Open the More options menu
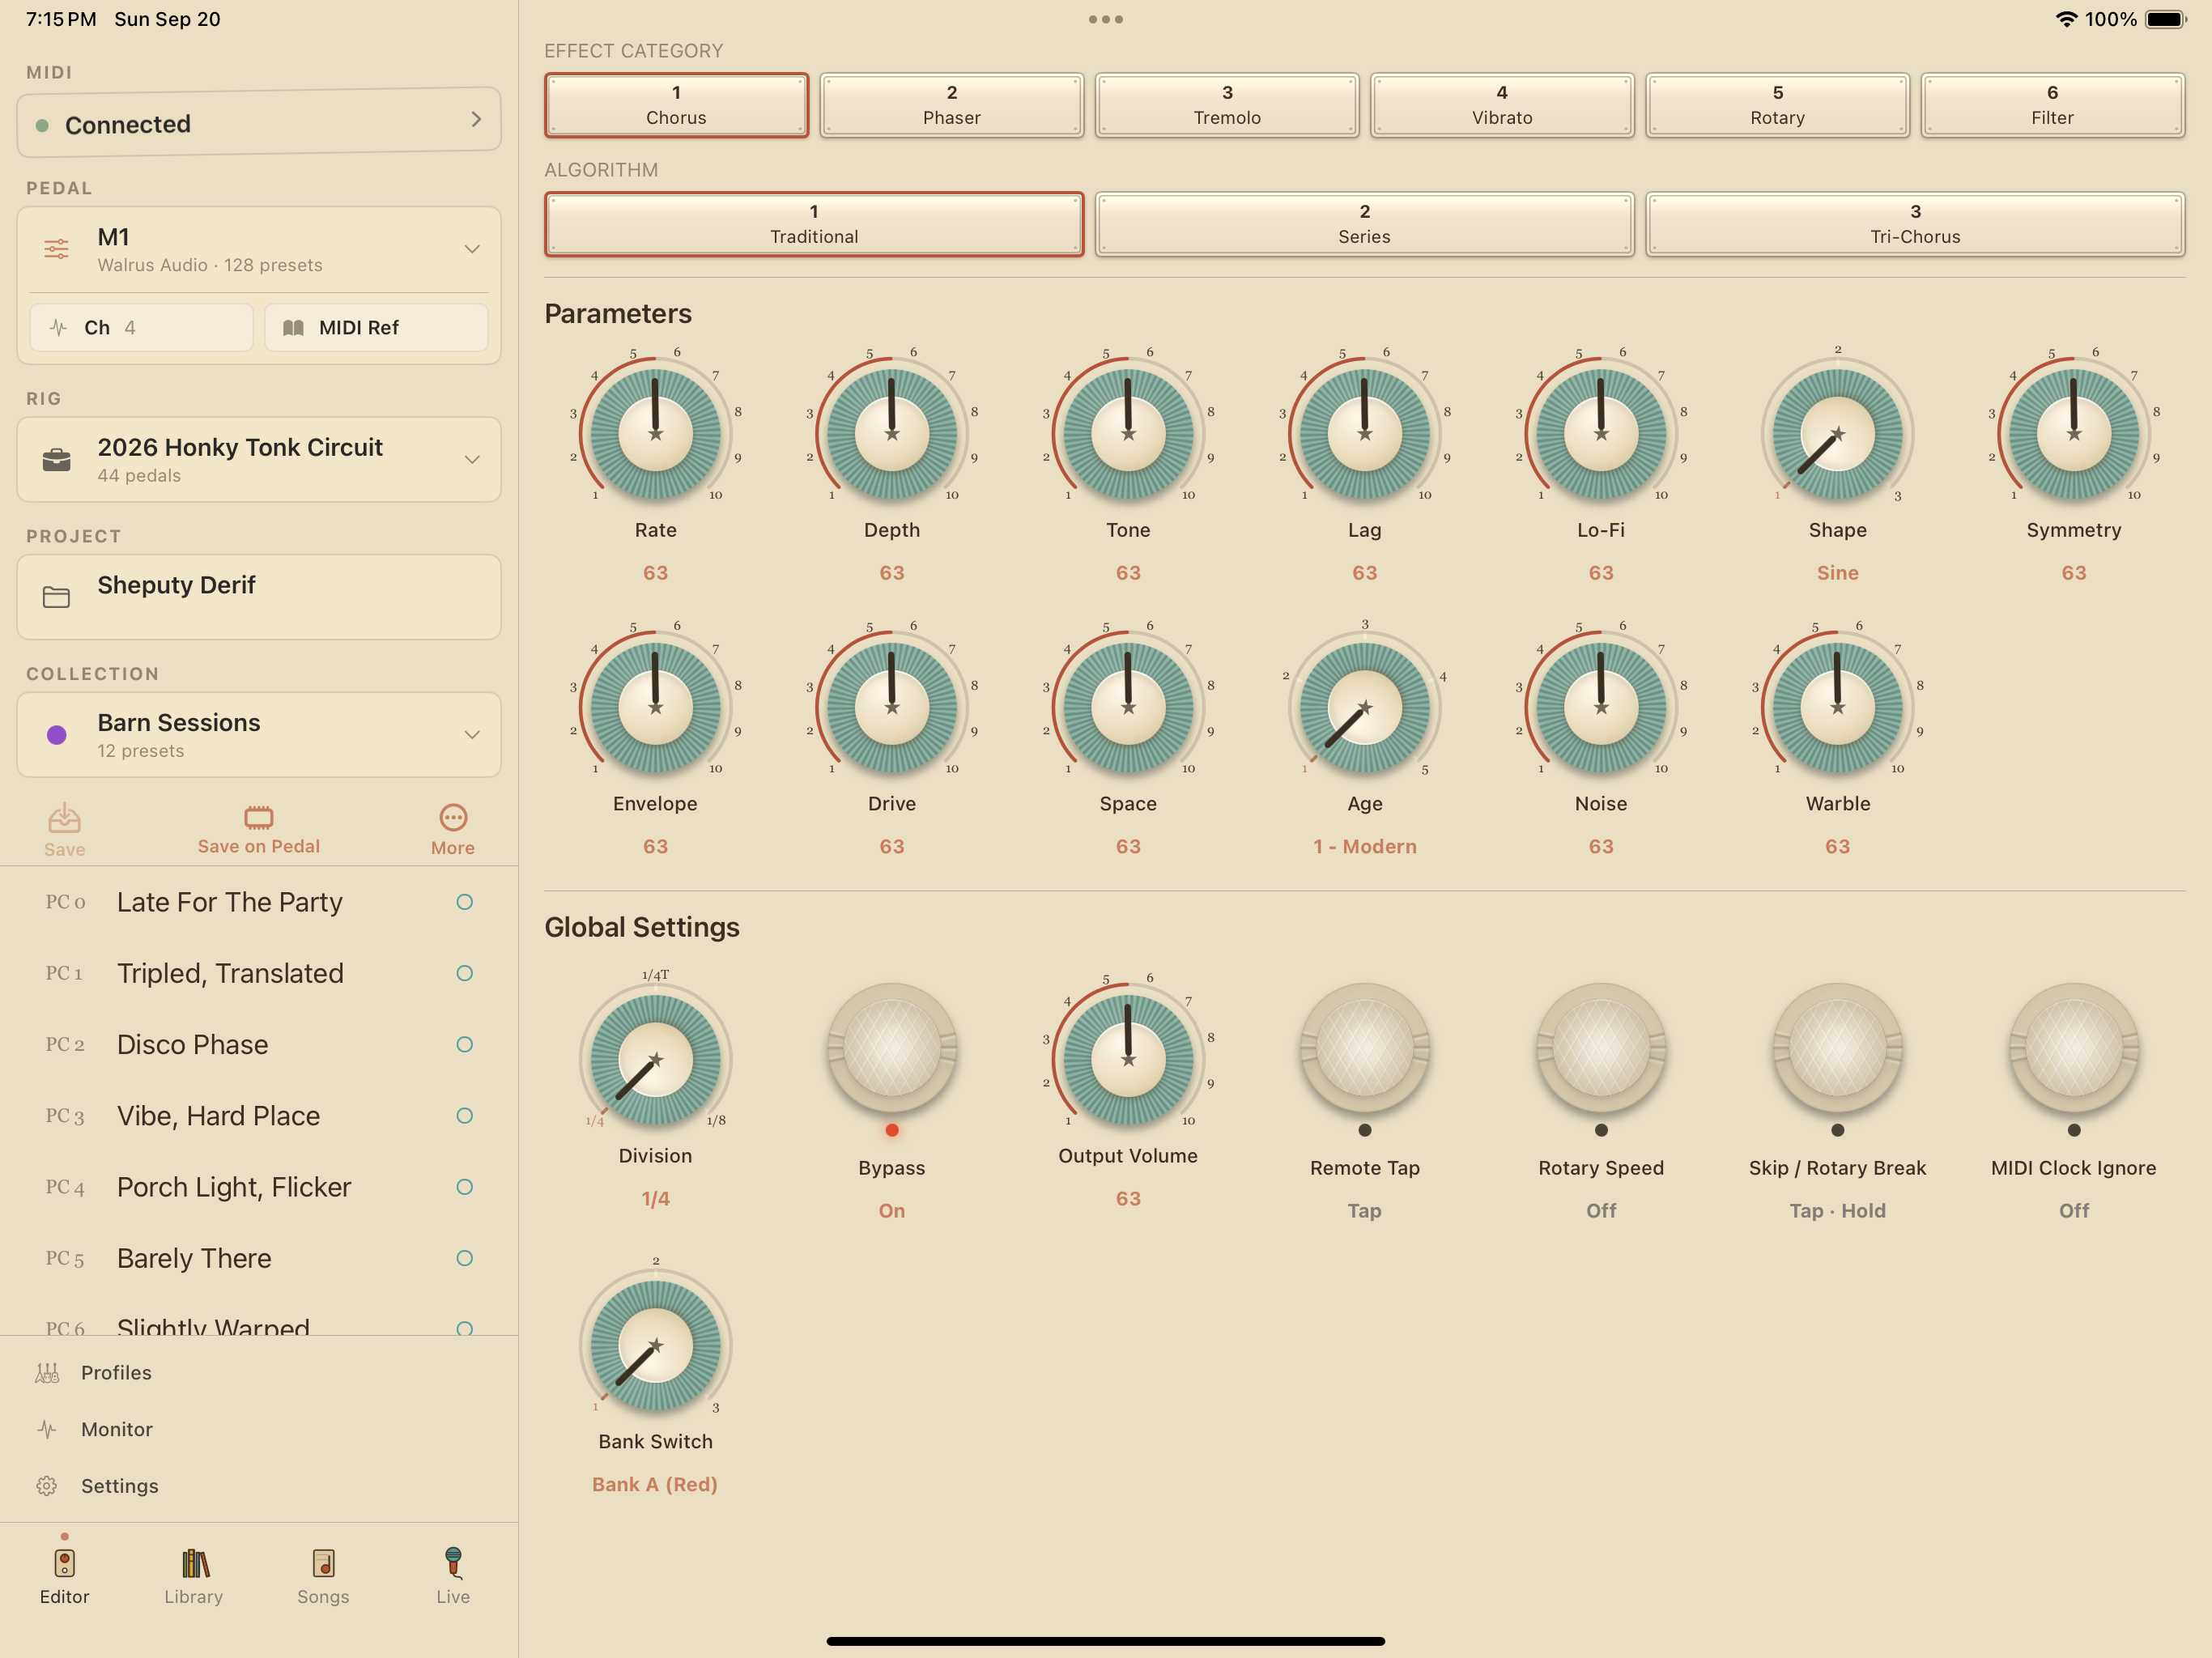Viewport: 2212px width, 1658px height. coord(453,830)
